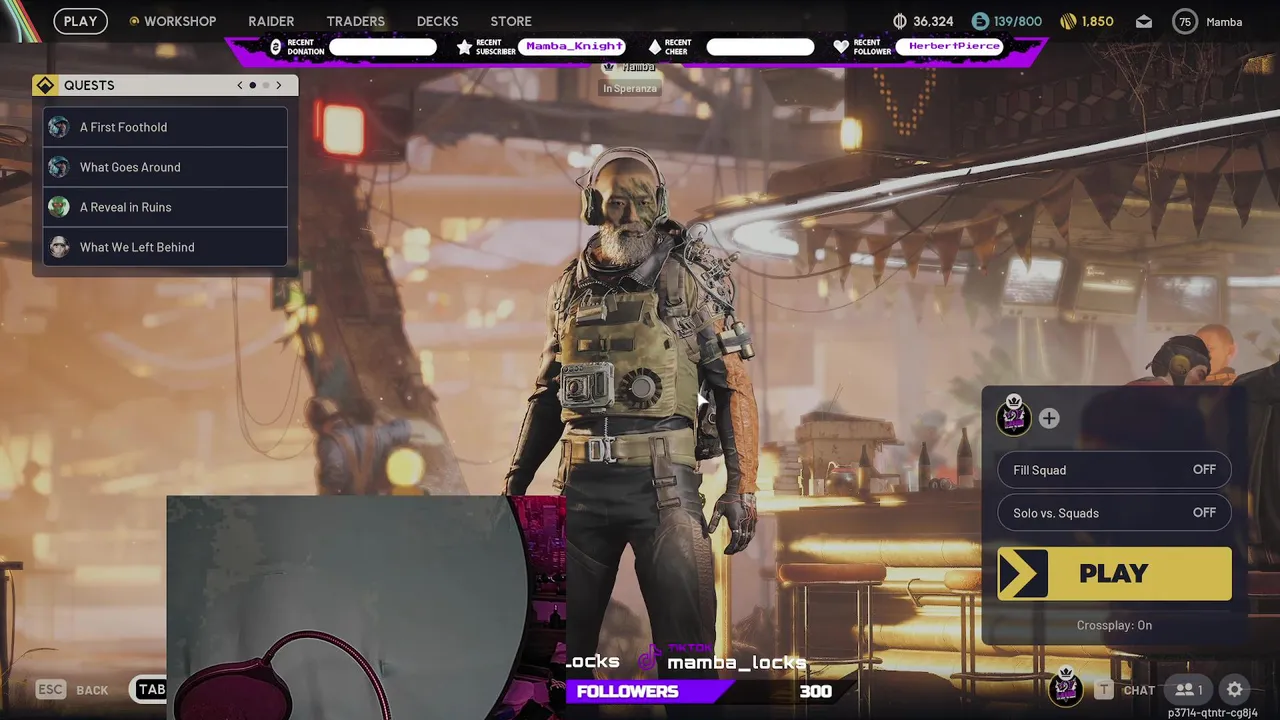Open the social party count icon
The width and height of the screenshot is (1280, 720).
coord(1189,689)
